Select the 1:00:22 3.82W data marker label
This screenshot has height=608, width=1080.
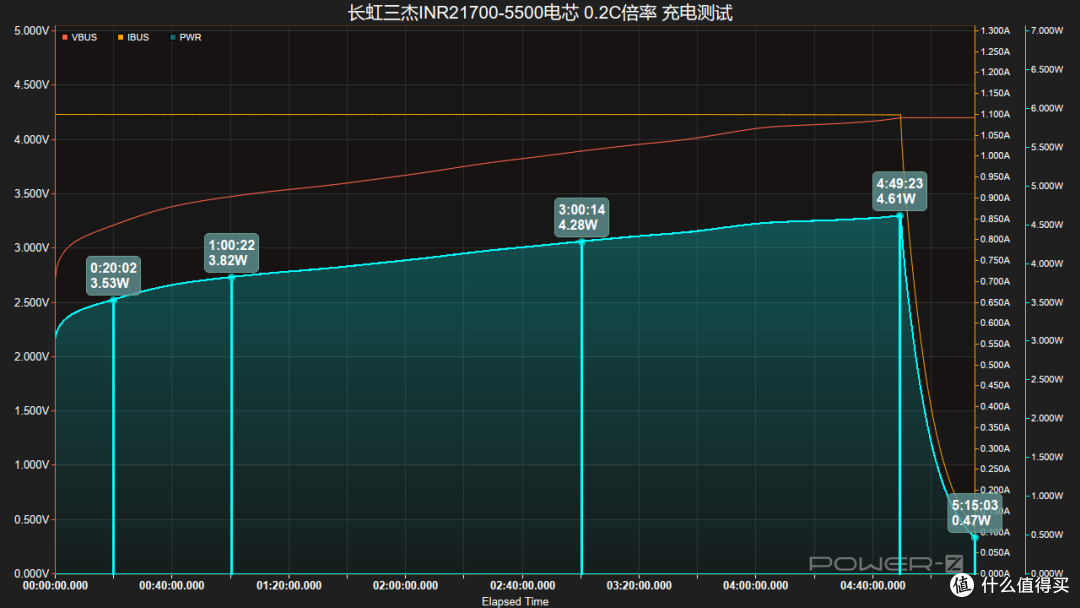pyautogui.click(x=232, y=253)
